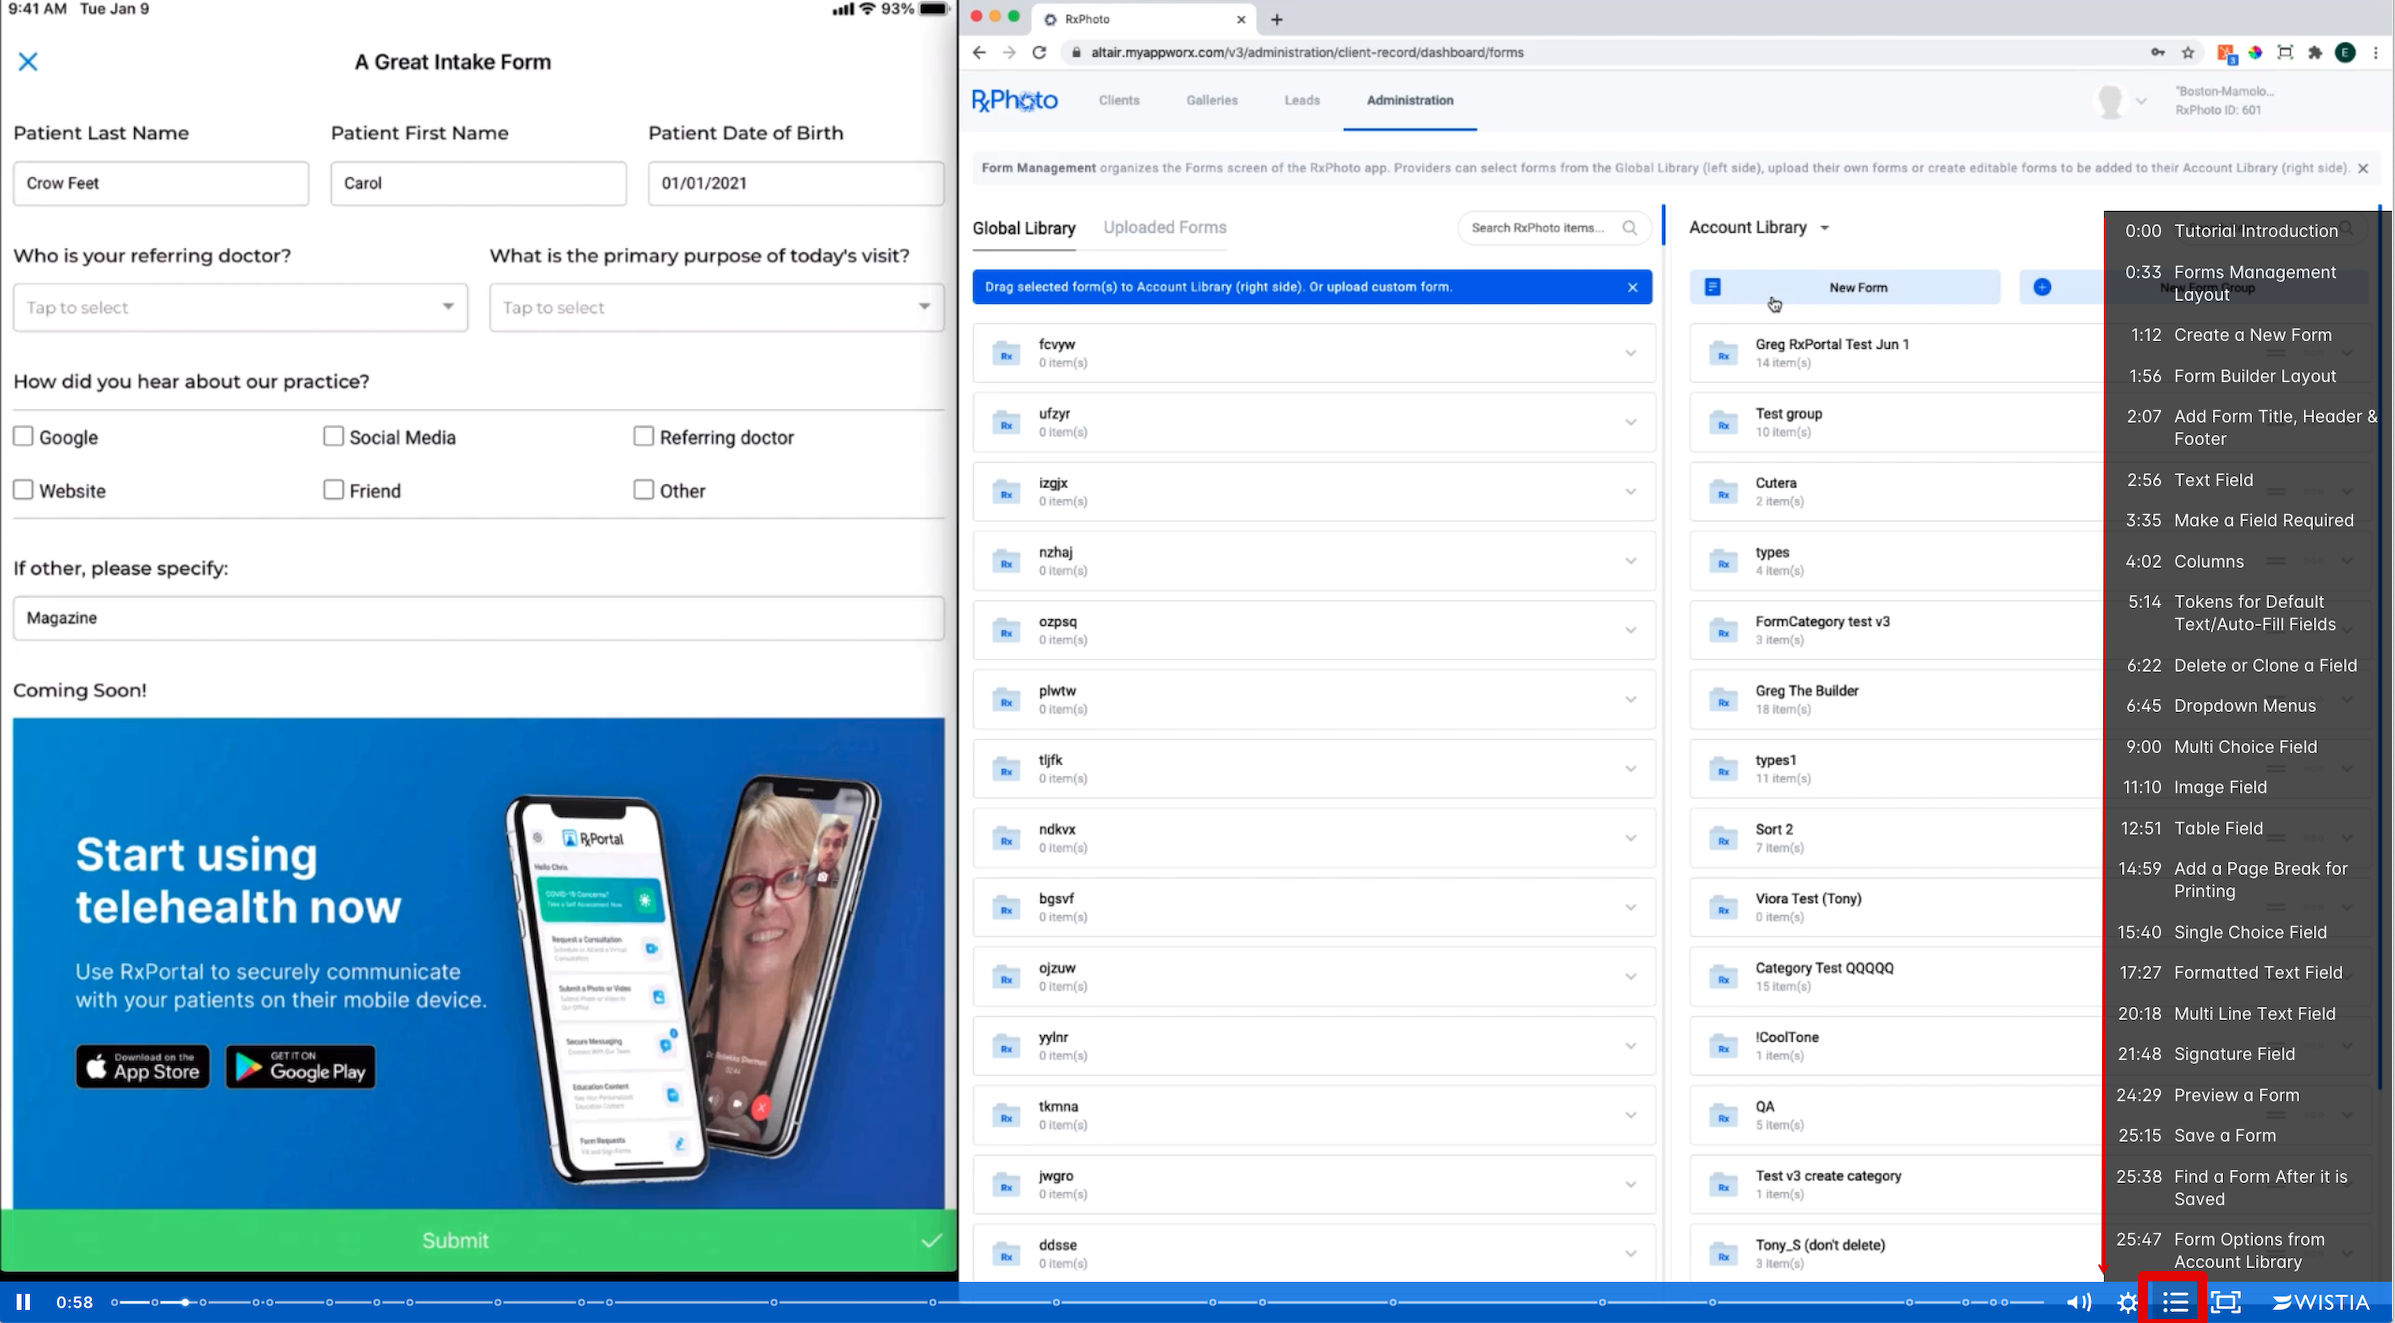Viewport: 2395px width, 1323px height.
Task: Open the Galleries menu tab
Action: [1211, 100]
